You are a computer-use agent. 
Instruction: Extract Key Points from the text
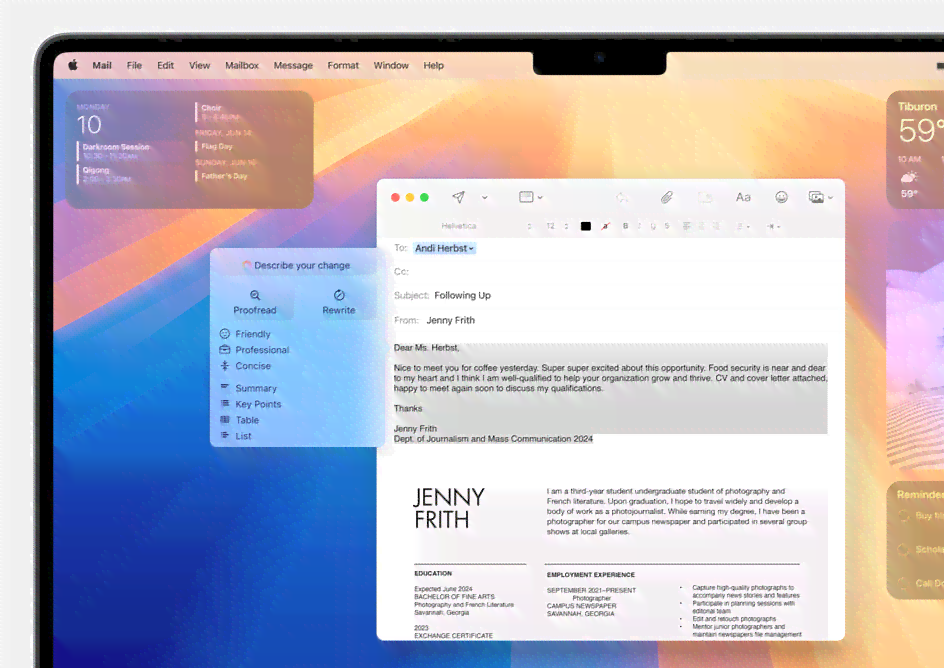click(250, 404)
